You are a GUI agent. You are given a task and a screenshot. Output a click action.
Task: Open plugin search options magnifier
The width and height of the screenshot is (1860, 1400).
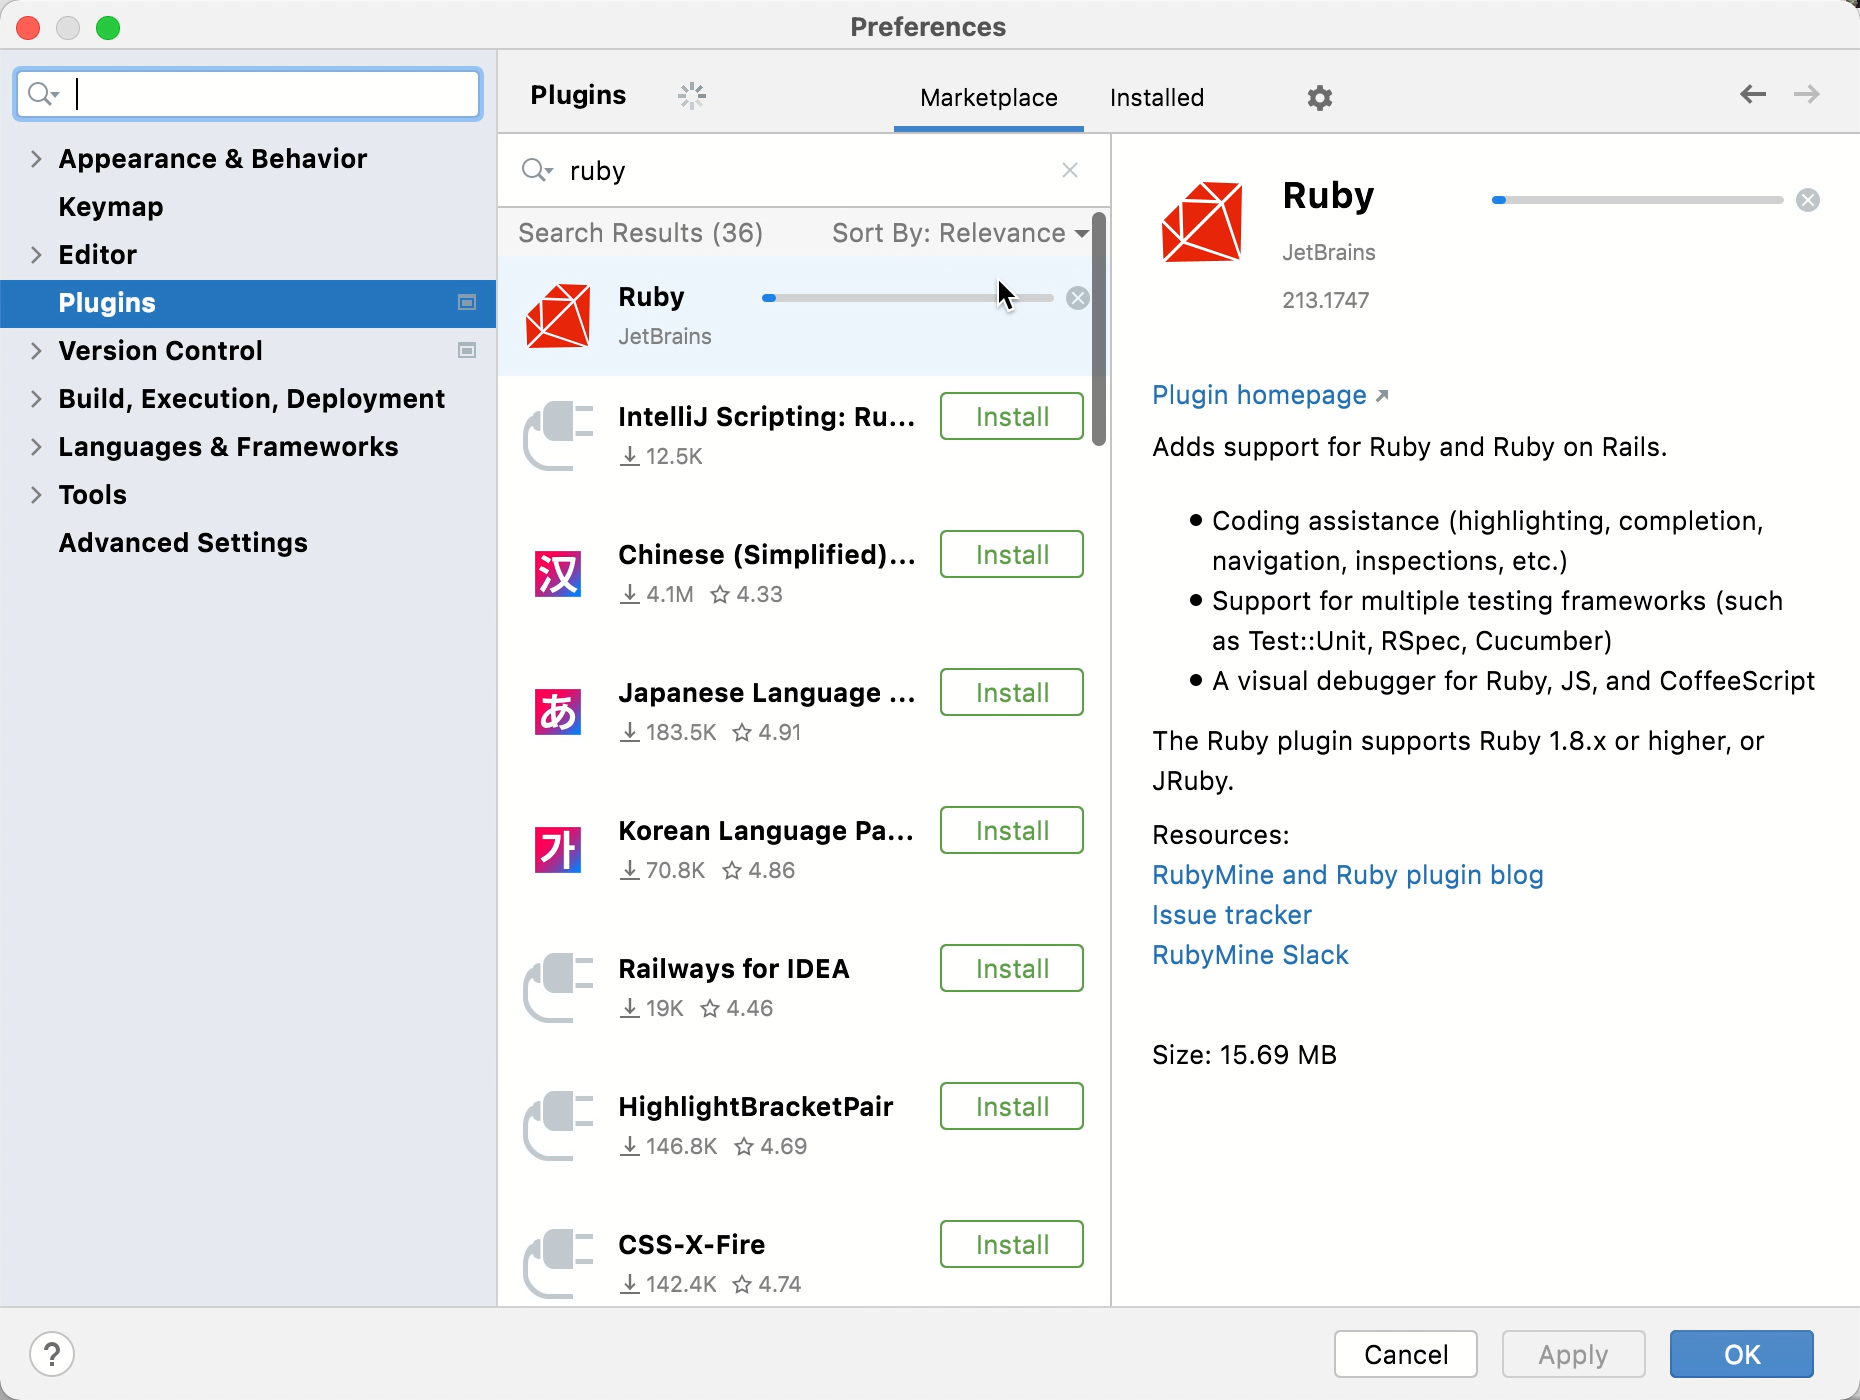[x=537, y=170]
